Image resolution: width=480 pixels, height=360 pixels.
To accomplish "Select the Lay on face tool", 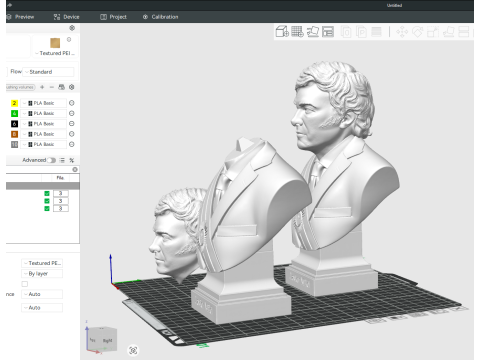I will tap(448, 32).
